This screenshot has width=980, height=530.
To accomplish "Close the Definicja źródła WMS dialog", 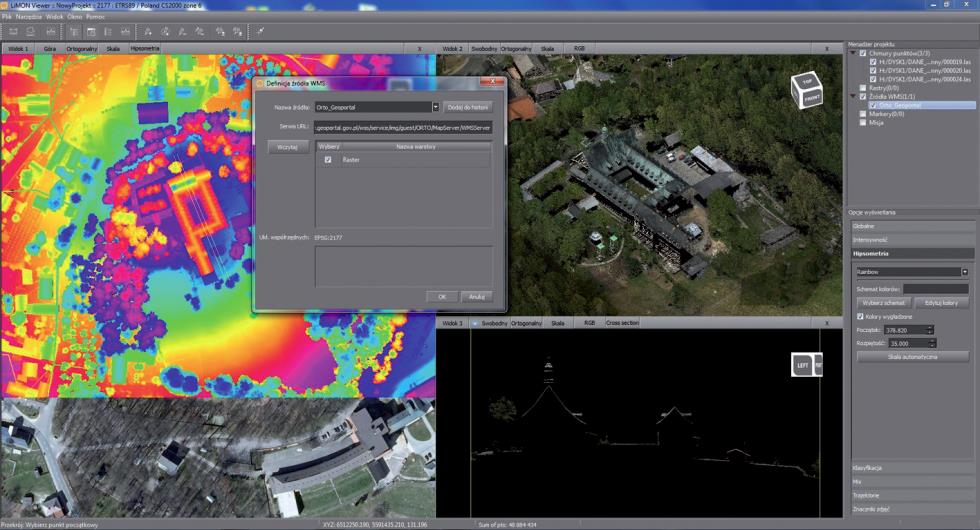I will (x=492, y=82).
